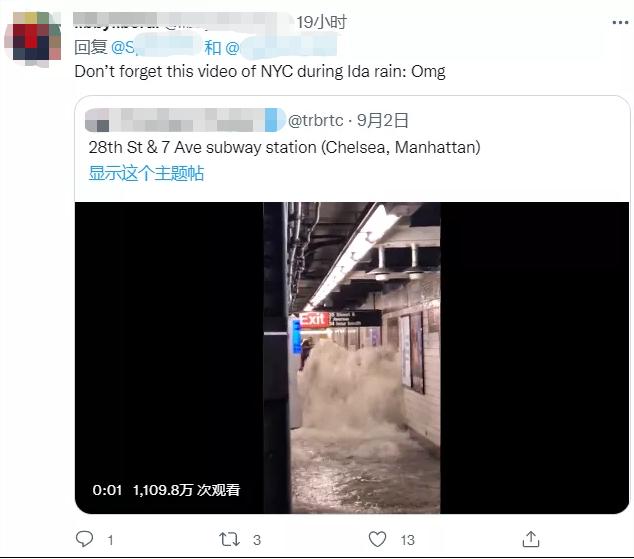Play the flooded subway station video
The width and height of the screenshot is (634, 559).
tap(352, 358)
